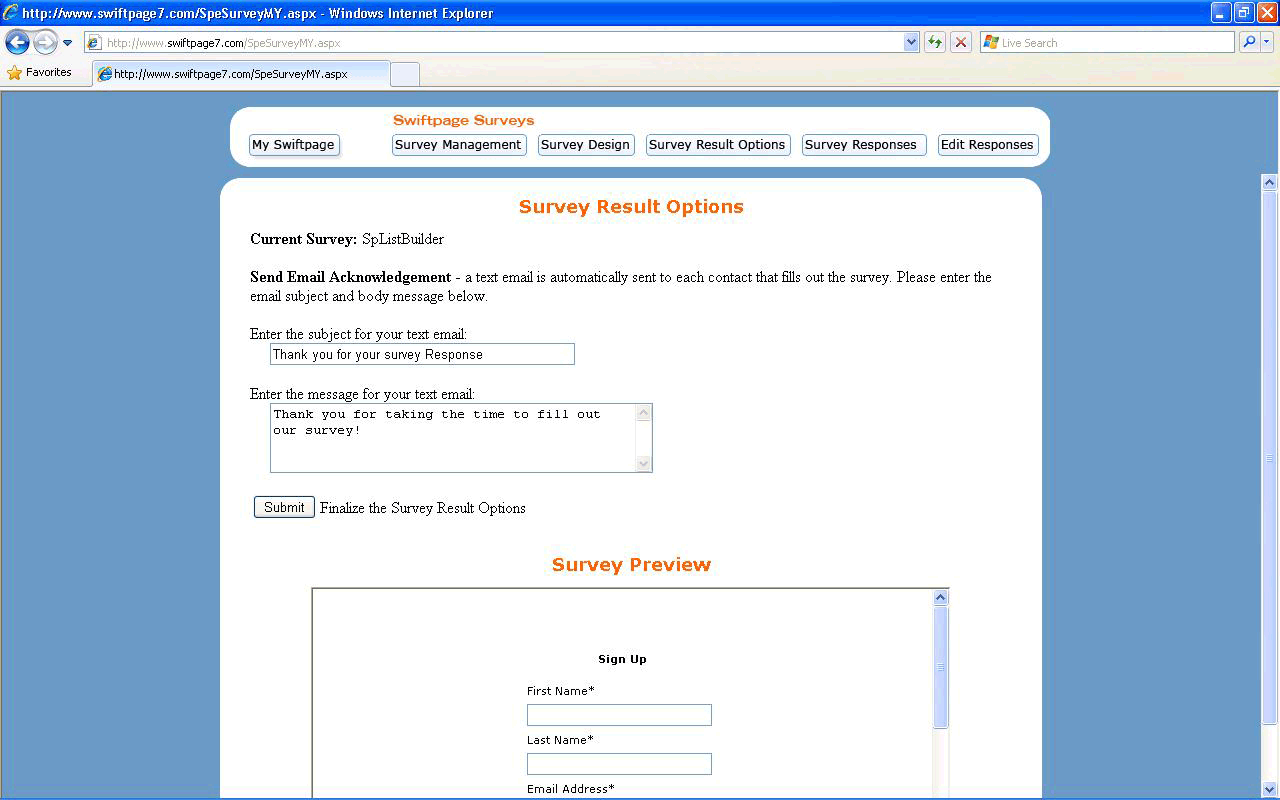Open the new blank tab button
Image resolution: width=1280 pixels, height=800 pixels.
tap(404, 74)
